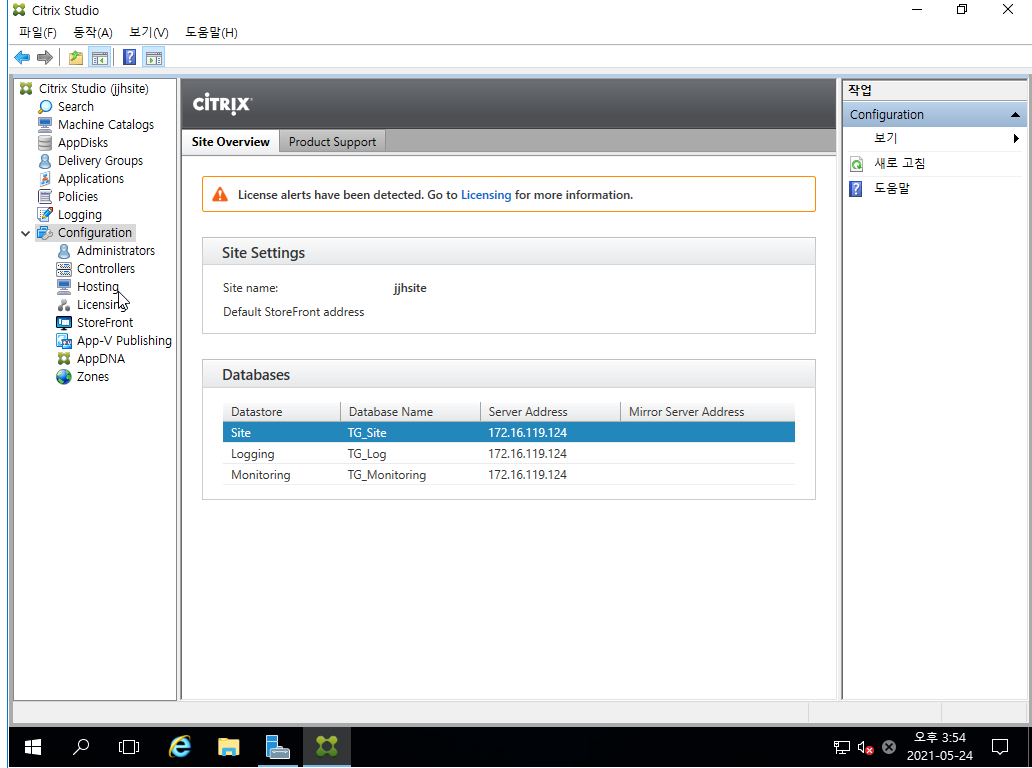Click the Server Address column header
The height and width of the screenshot is (768, 1032).
(x=550, y=412)
